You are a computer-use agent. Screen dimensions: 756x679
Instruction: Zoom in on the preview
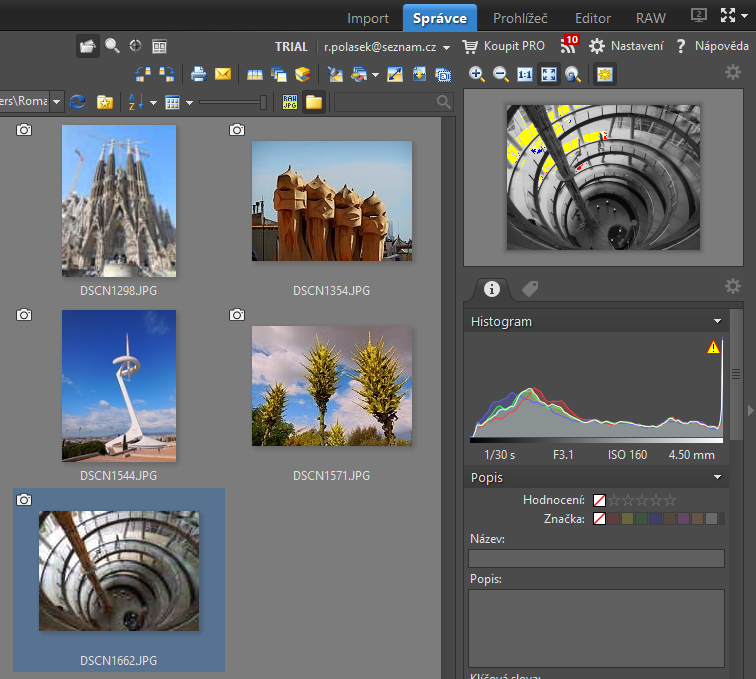pos(477,74)
